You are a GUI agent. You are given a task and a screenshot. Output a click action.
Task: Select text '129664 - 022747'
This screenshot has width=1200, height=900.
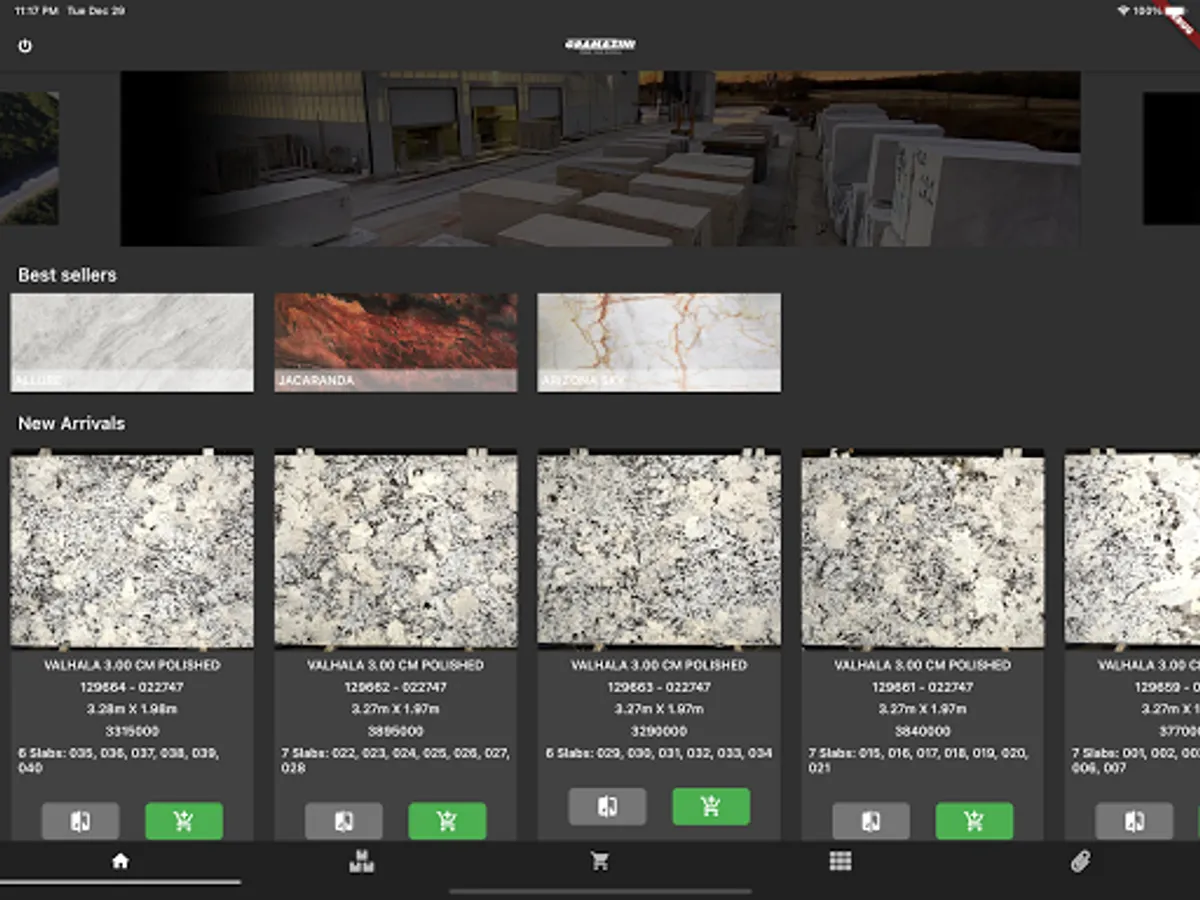pyautogui.click(x=132, y=687)
